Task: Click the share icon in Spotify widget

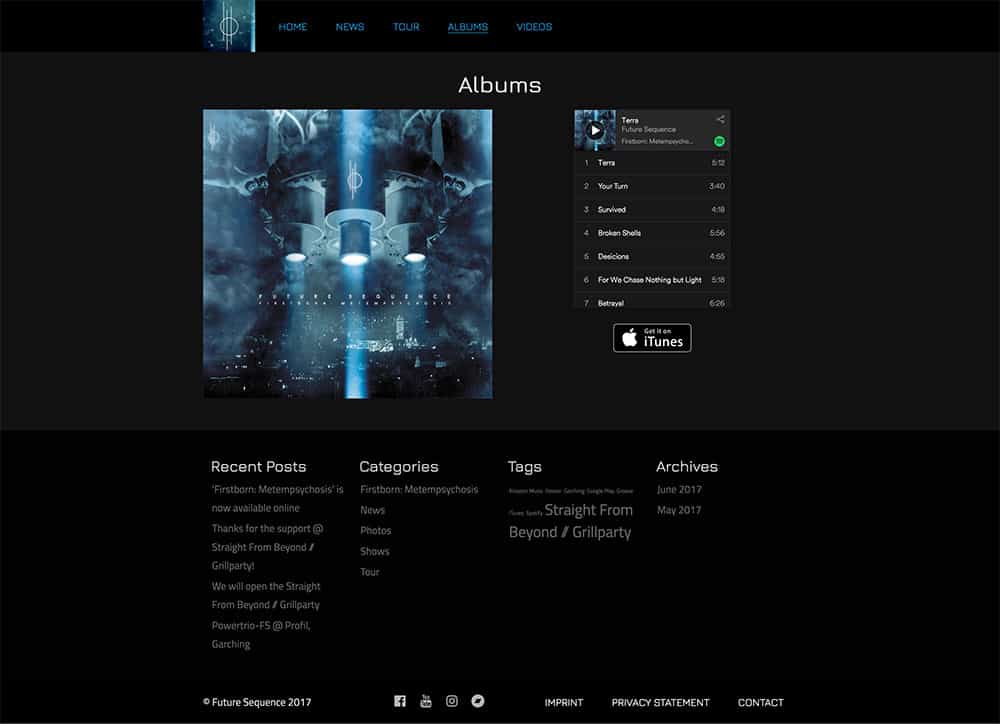Action: [x=720, y=119]
